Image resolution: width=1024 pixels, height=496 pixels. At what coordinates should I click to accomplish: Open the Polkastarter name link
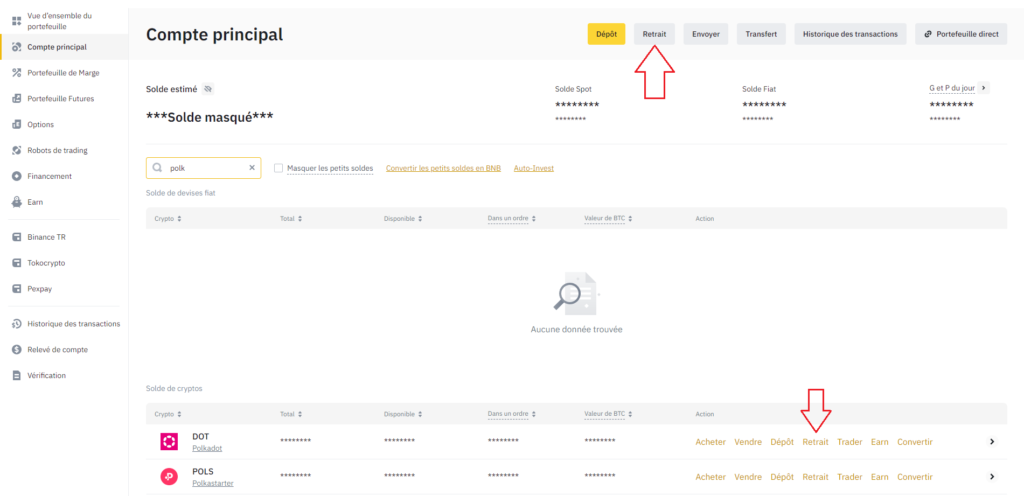[x=213, y=483]
